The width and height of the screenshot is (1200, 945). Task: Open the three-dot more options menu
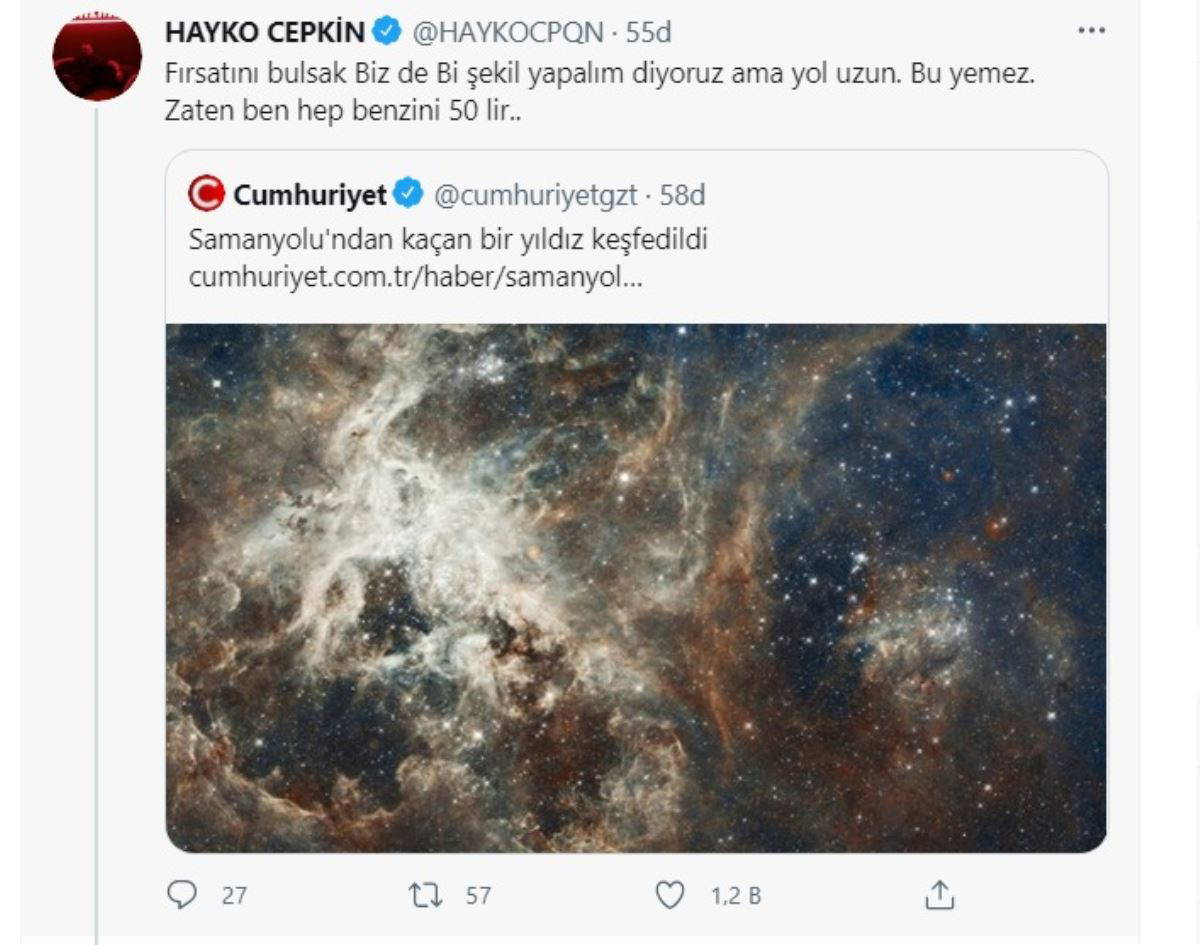pyautogui.click(x=1091, y=32)
